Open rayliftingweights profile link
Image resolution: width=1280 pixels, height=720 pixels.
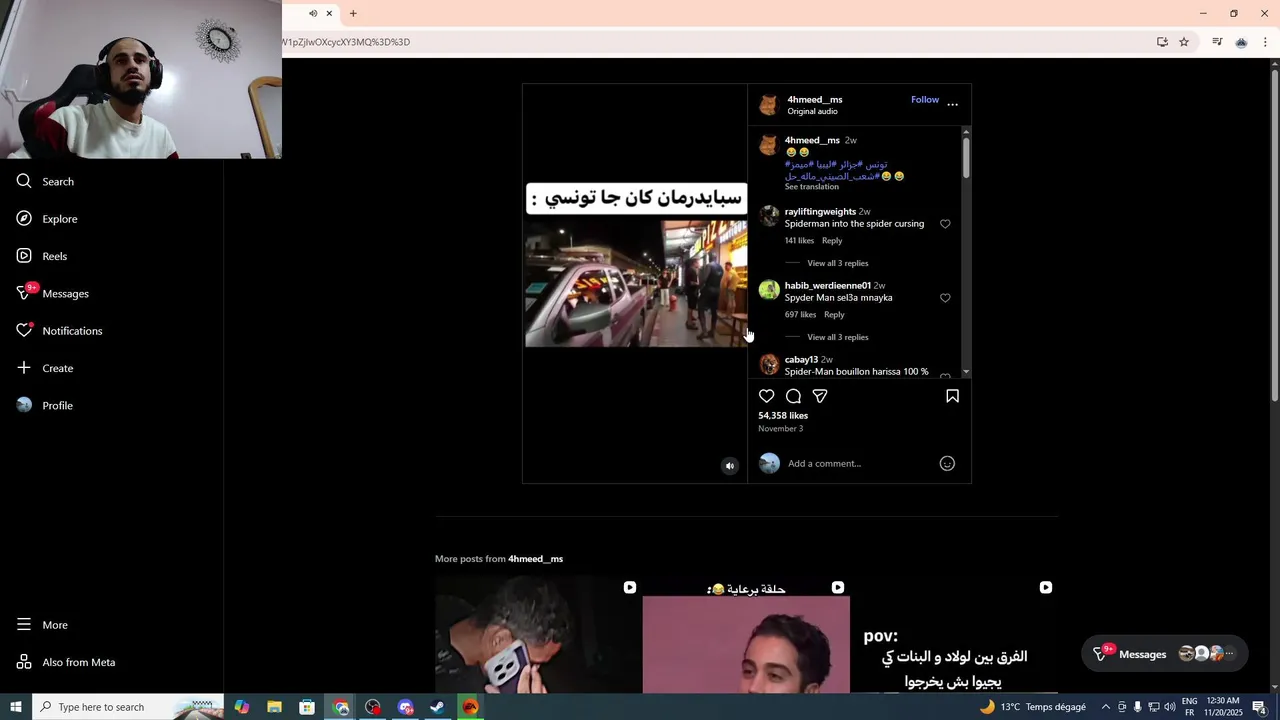[820, 212]
